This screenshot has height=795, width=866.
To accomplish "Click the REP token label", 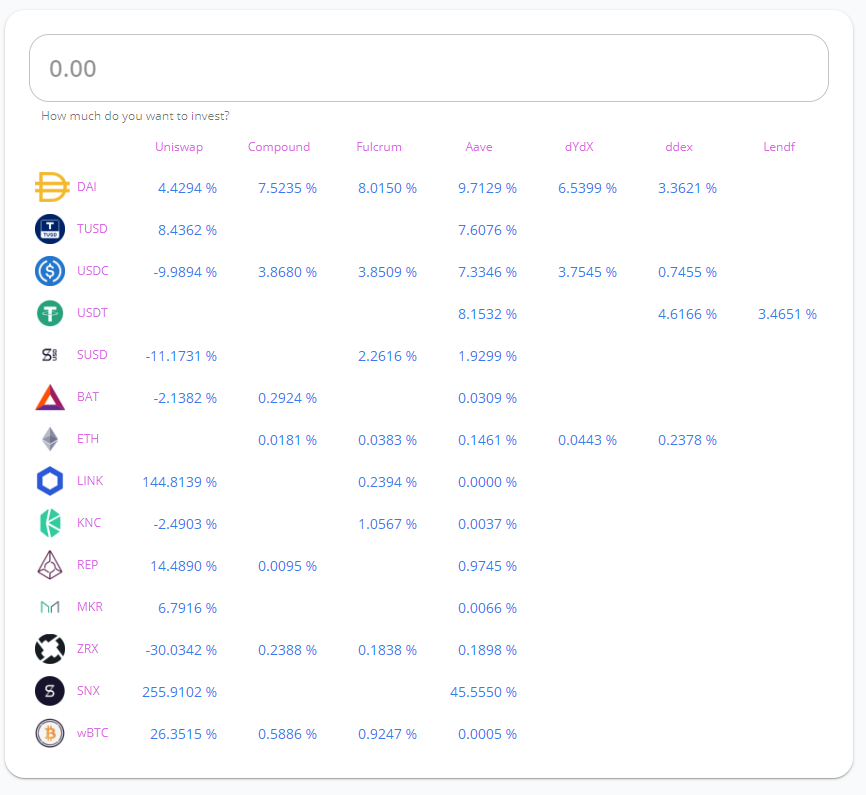I will (x=87, y=565).
